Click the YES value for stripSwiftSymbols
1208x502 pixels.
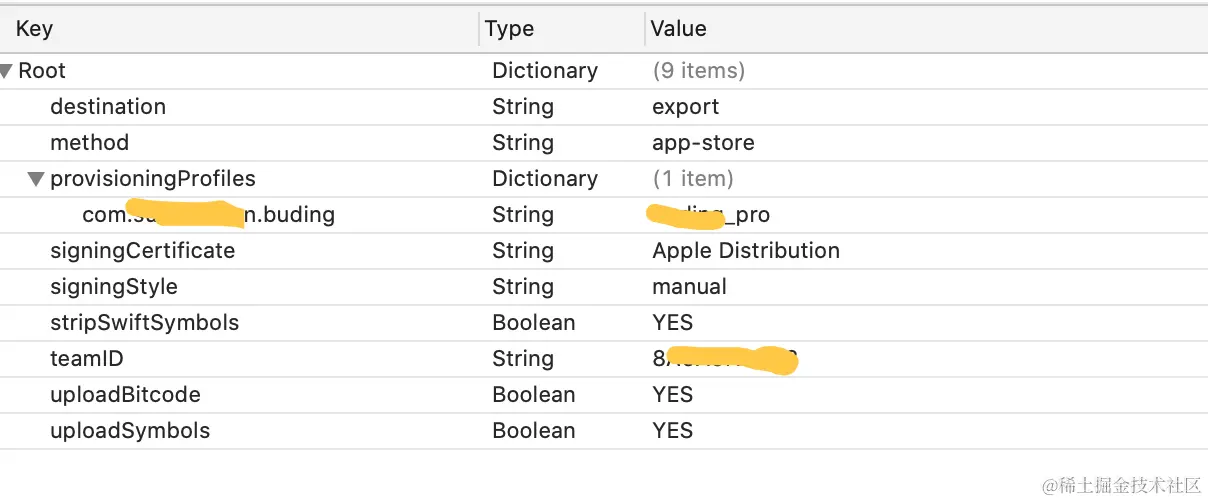(x=672, y=323)
